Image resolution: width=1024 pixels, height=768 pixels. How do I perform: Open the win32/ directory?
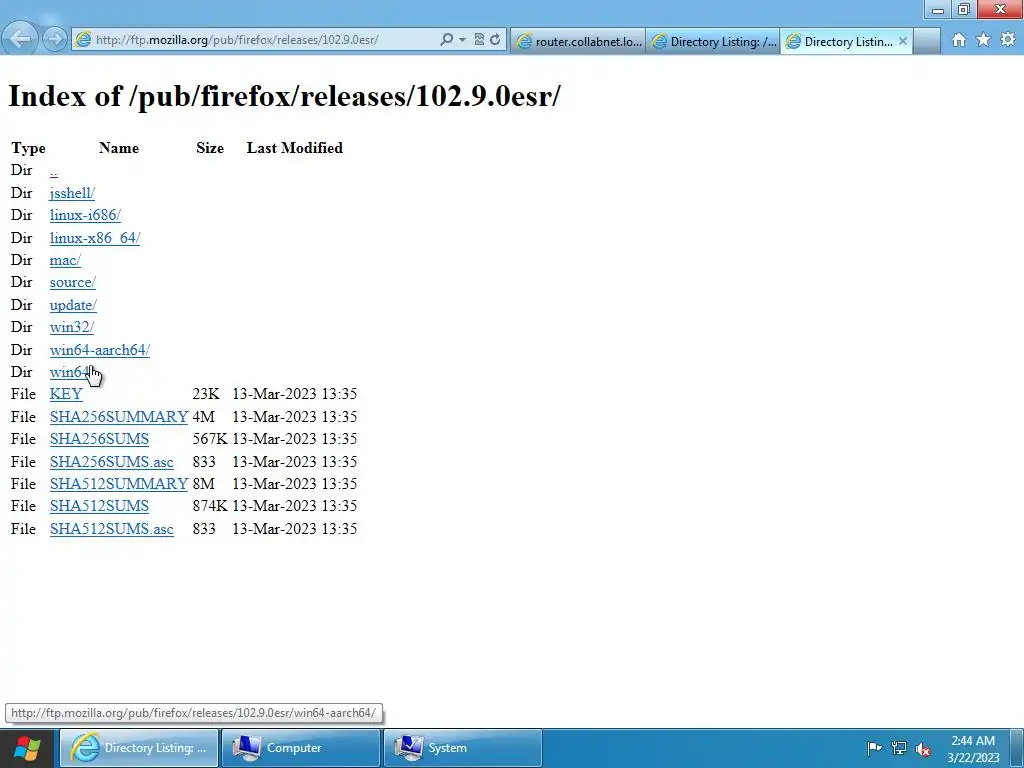[72, 327]
